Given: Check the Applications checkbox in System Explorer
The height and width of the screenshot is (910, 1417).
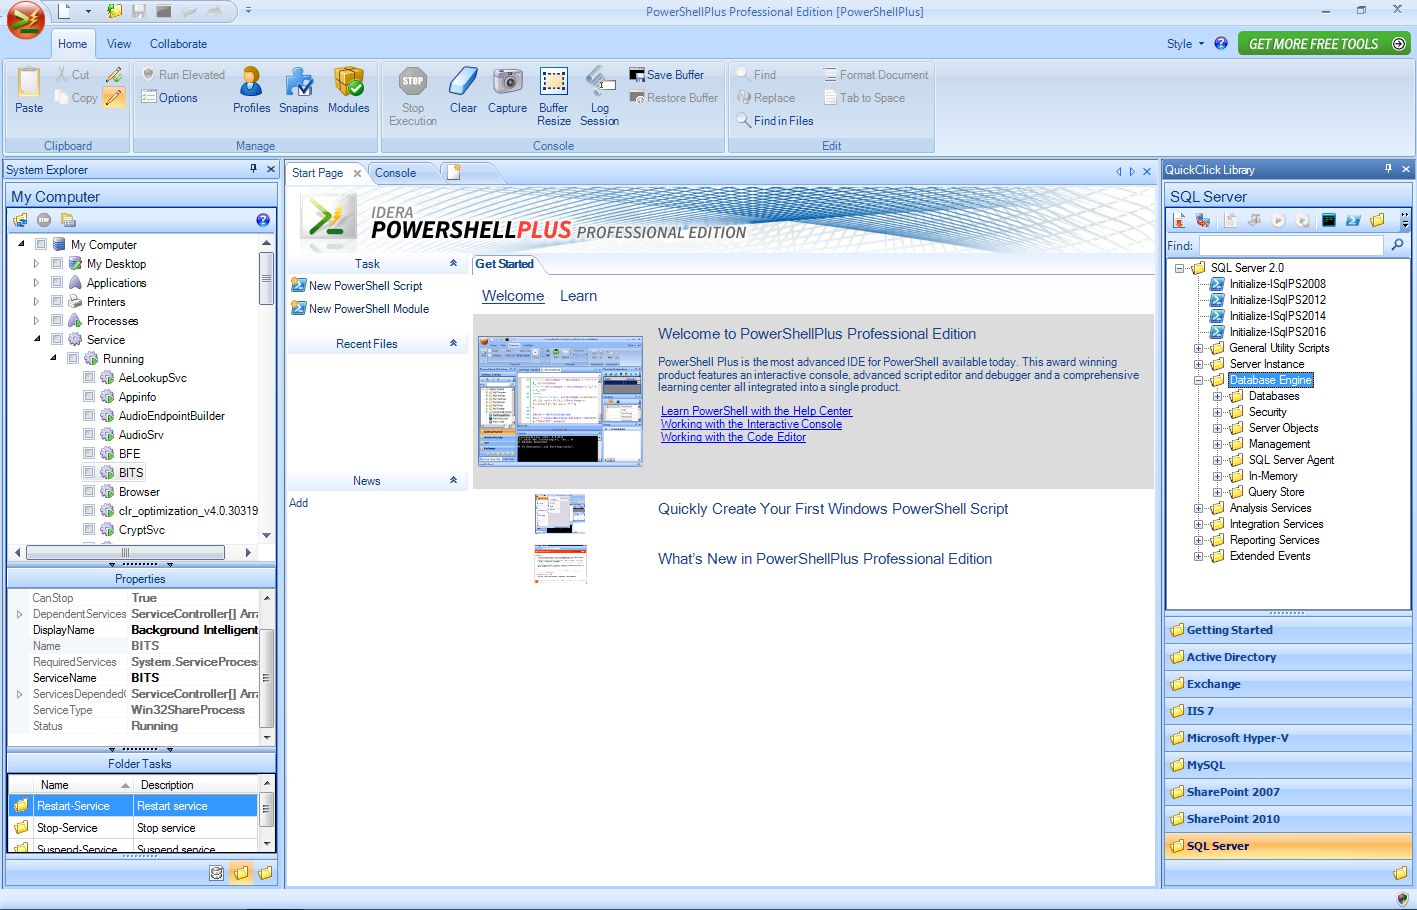Looking at the screenshot, I should pyautogui.click(x=56, y=282).
